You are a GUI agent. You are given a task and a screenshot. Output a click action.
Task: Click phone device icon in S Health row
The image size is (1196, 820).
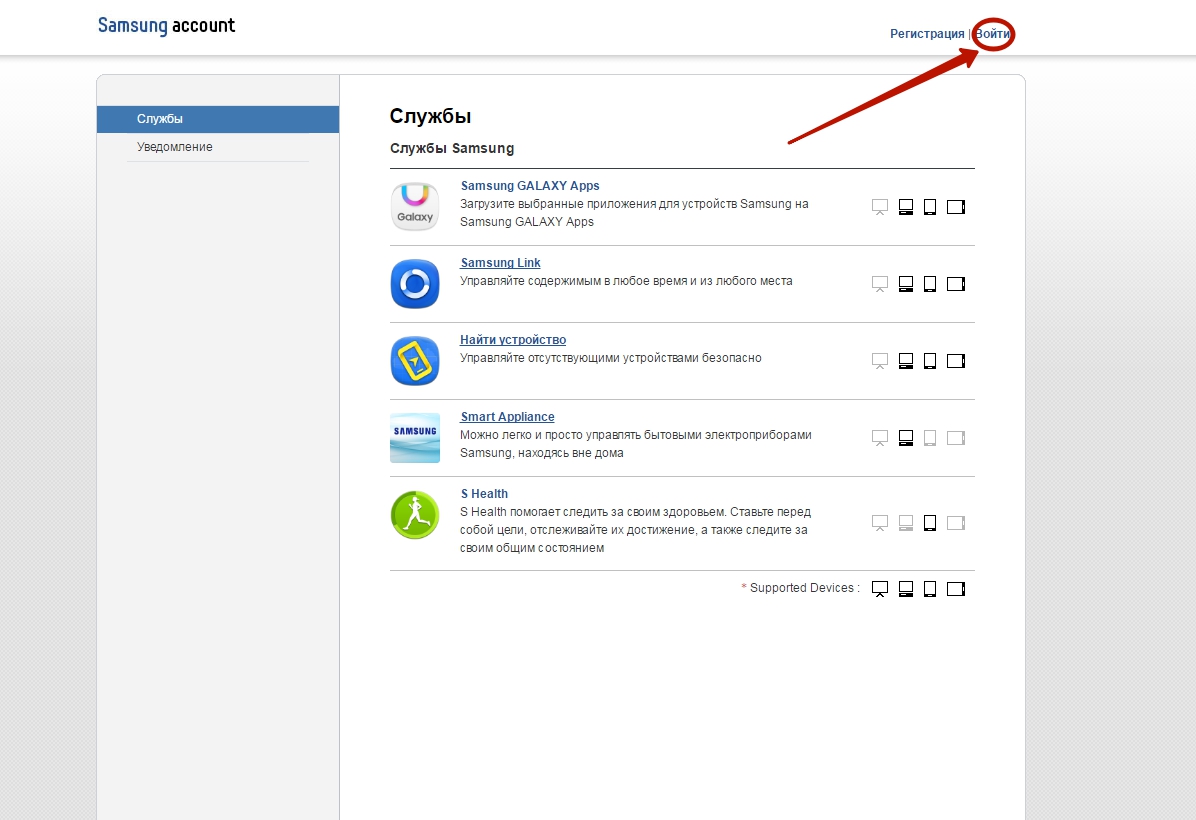pos(930,523)
